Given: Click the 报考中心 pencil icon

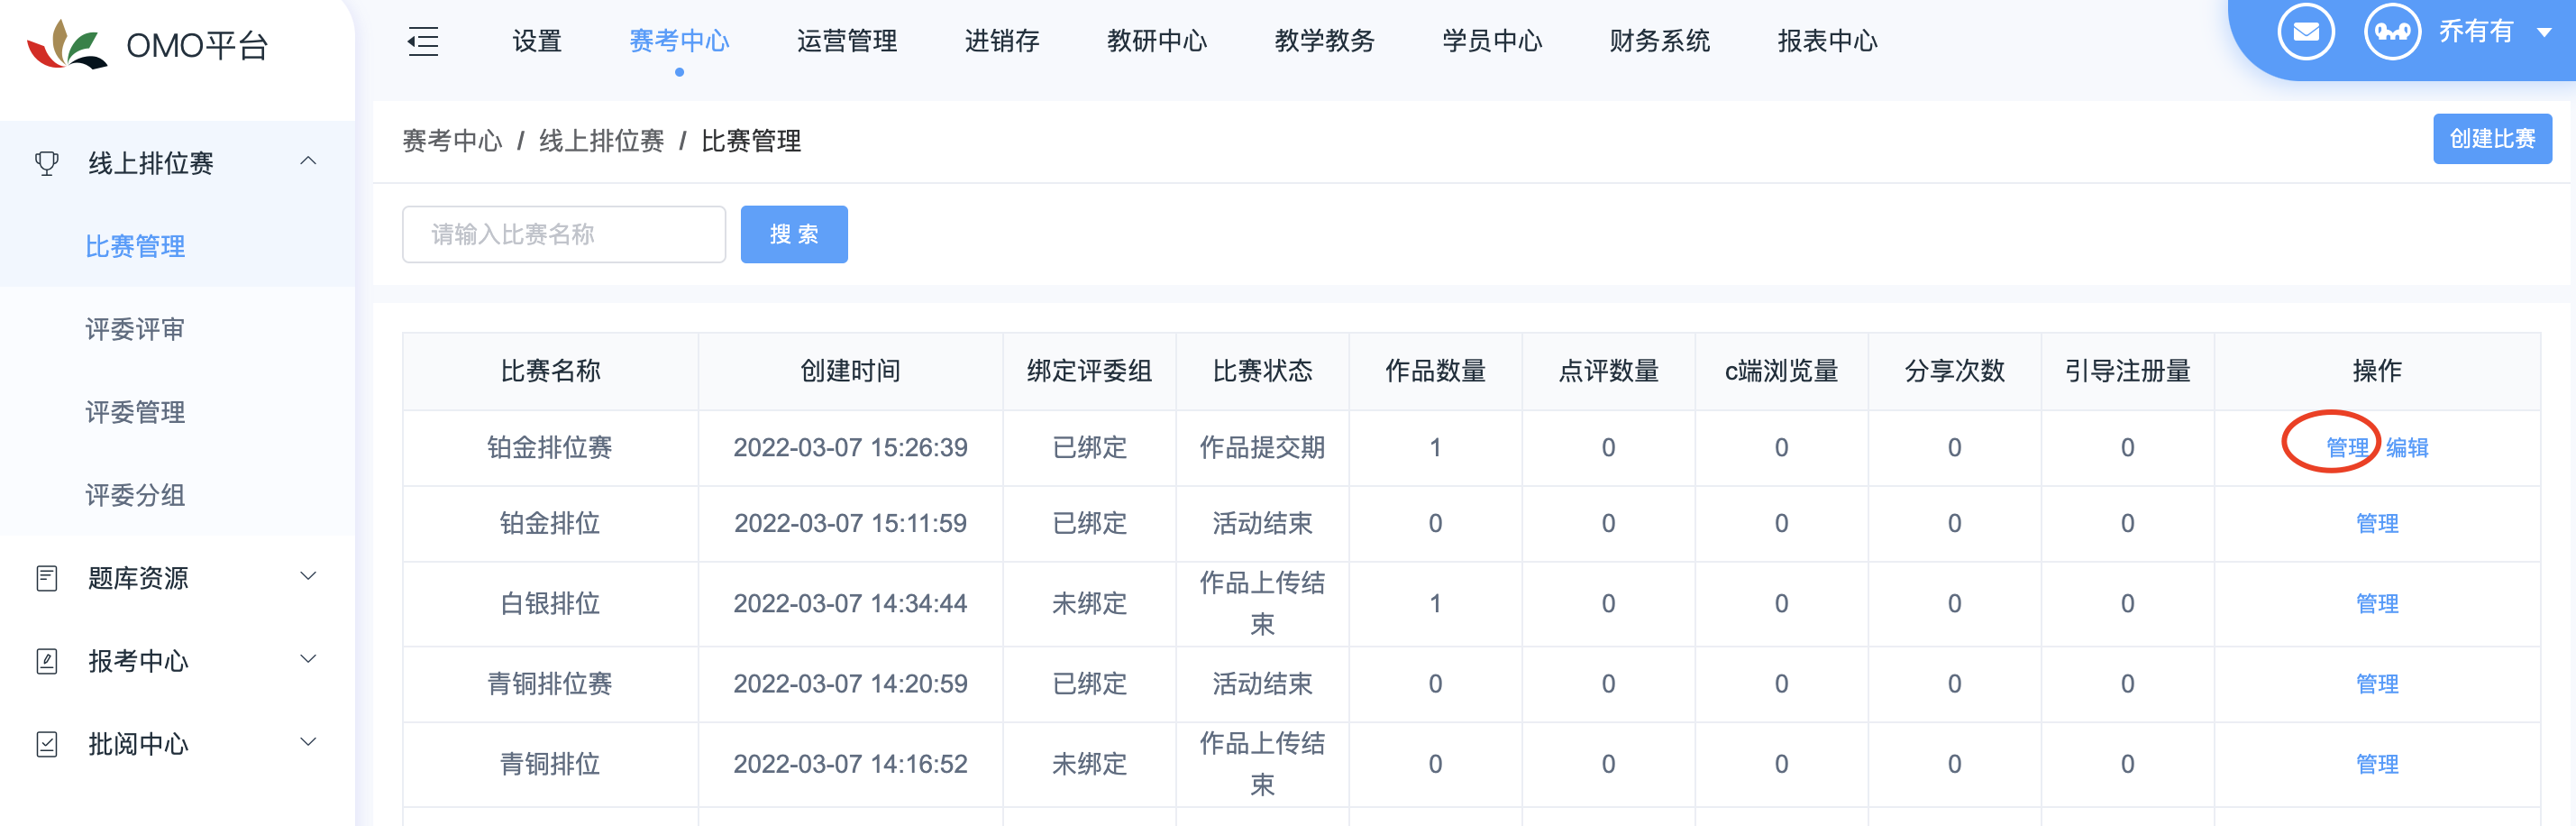Looking at the screenshot, I should [x=47, y=661].
